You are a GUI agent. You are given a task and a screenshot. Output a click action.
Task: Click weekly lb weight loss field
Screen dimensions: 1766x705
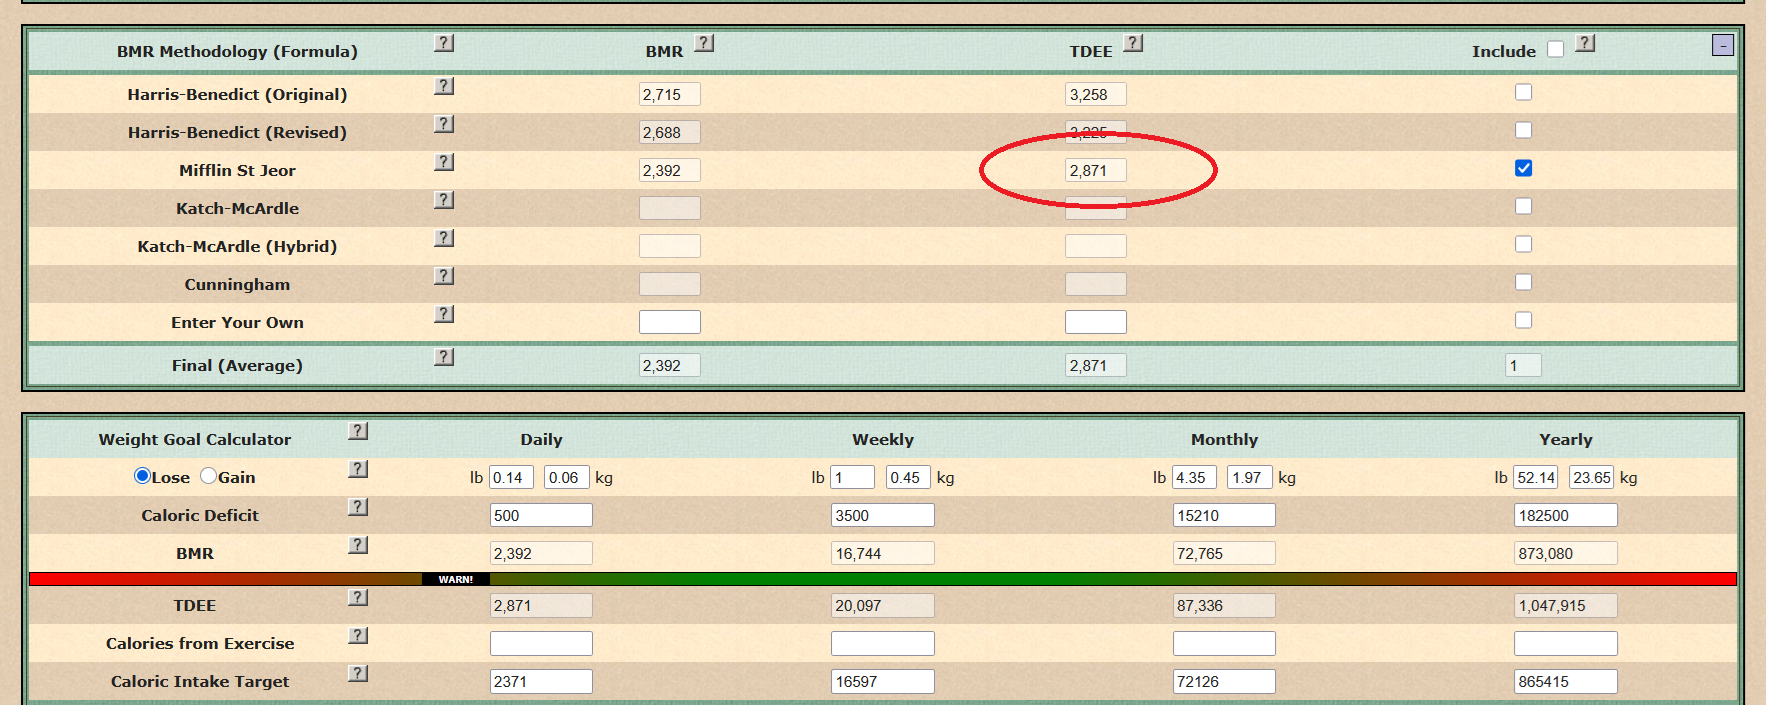tap(852, 477)
